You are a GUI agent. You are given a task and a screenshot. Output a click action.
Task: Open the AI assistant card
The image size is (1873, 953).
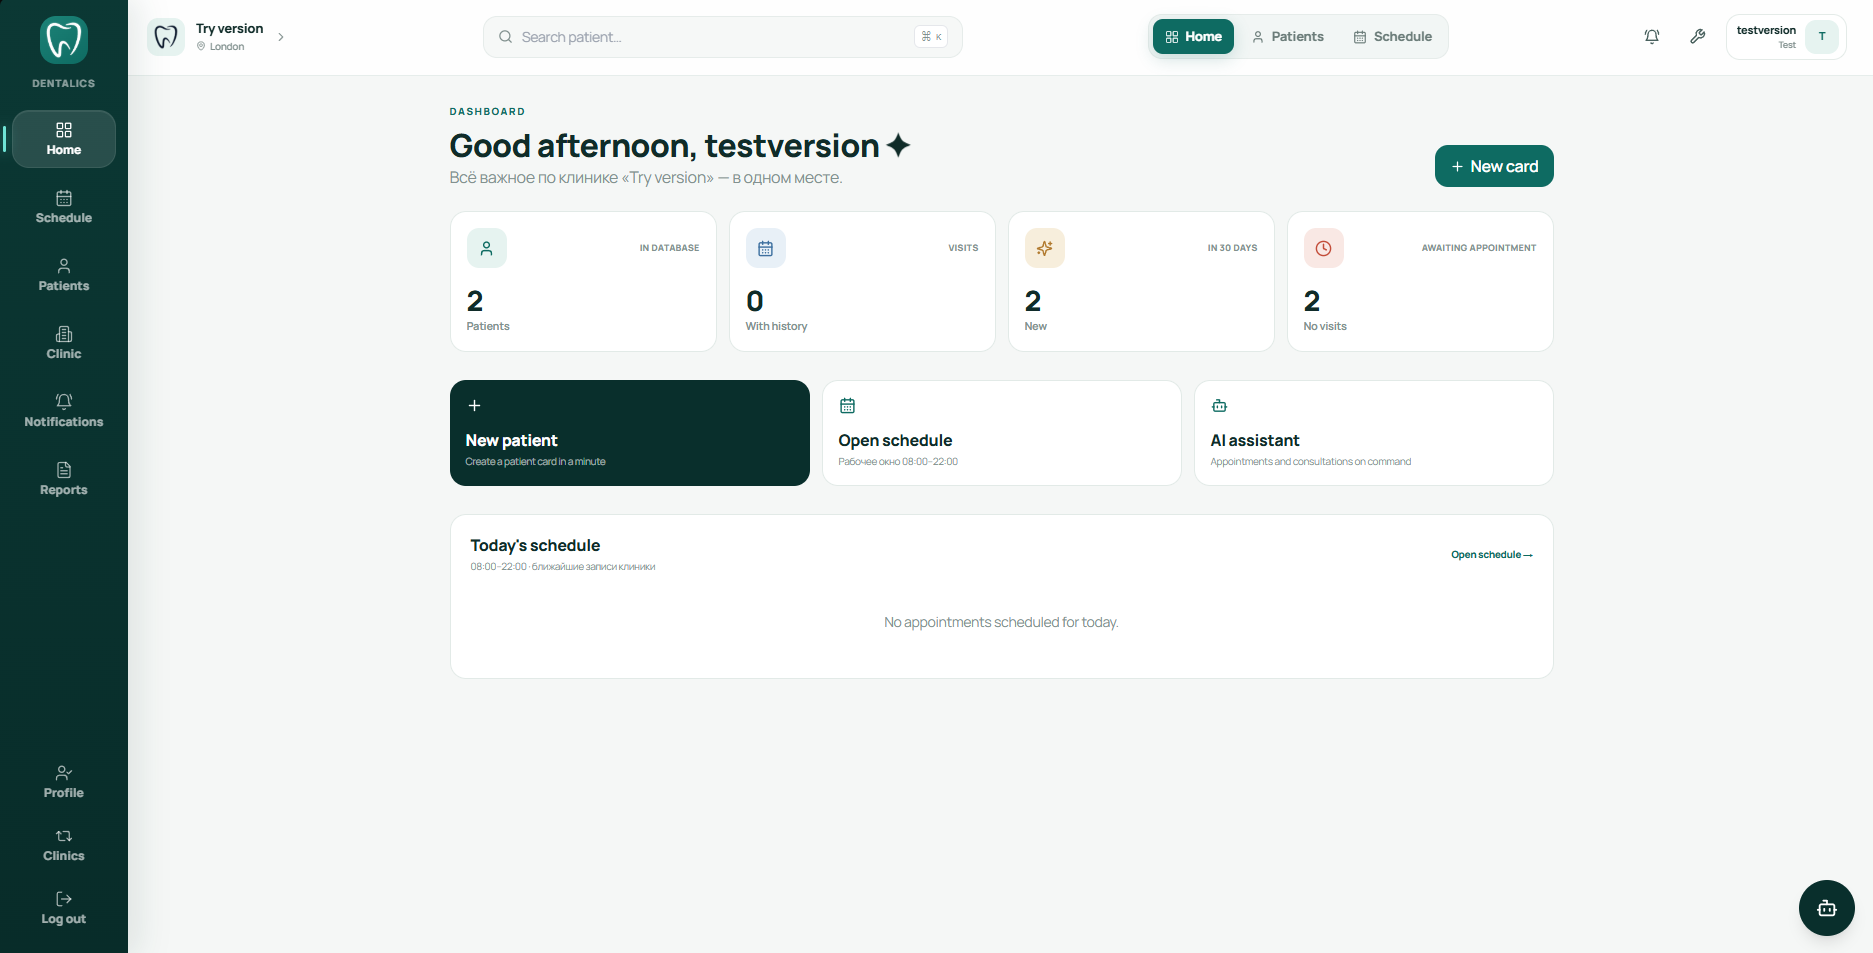[x=1374, y=433]
